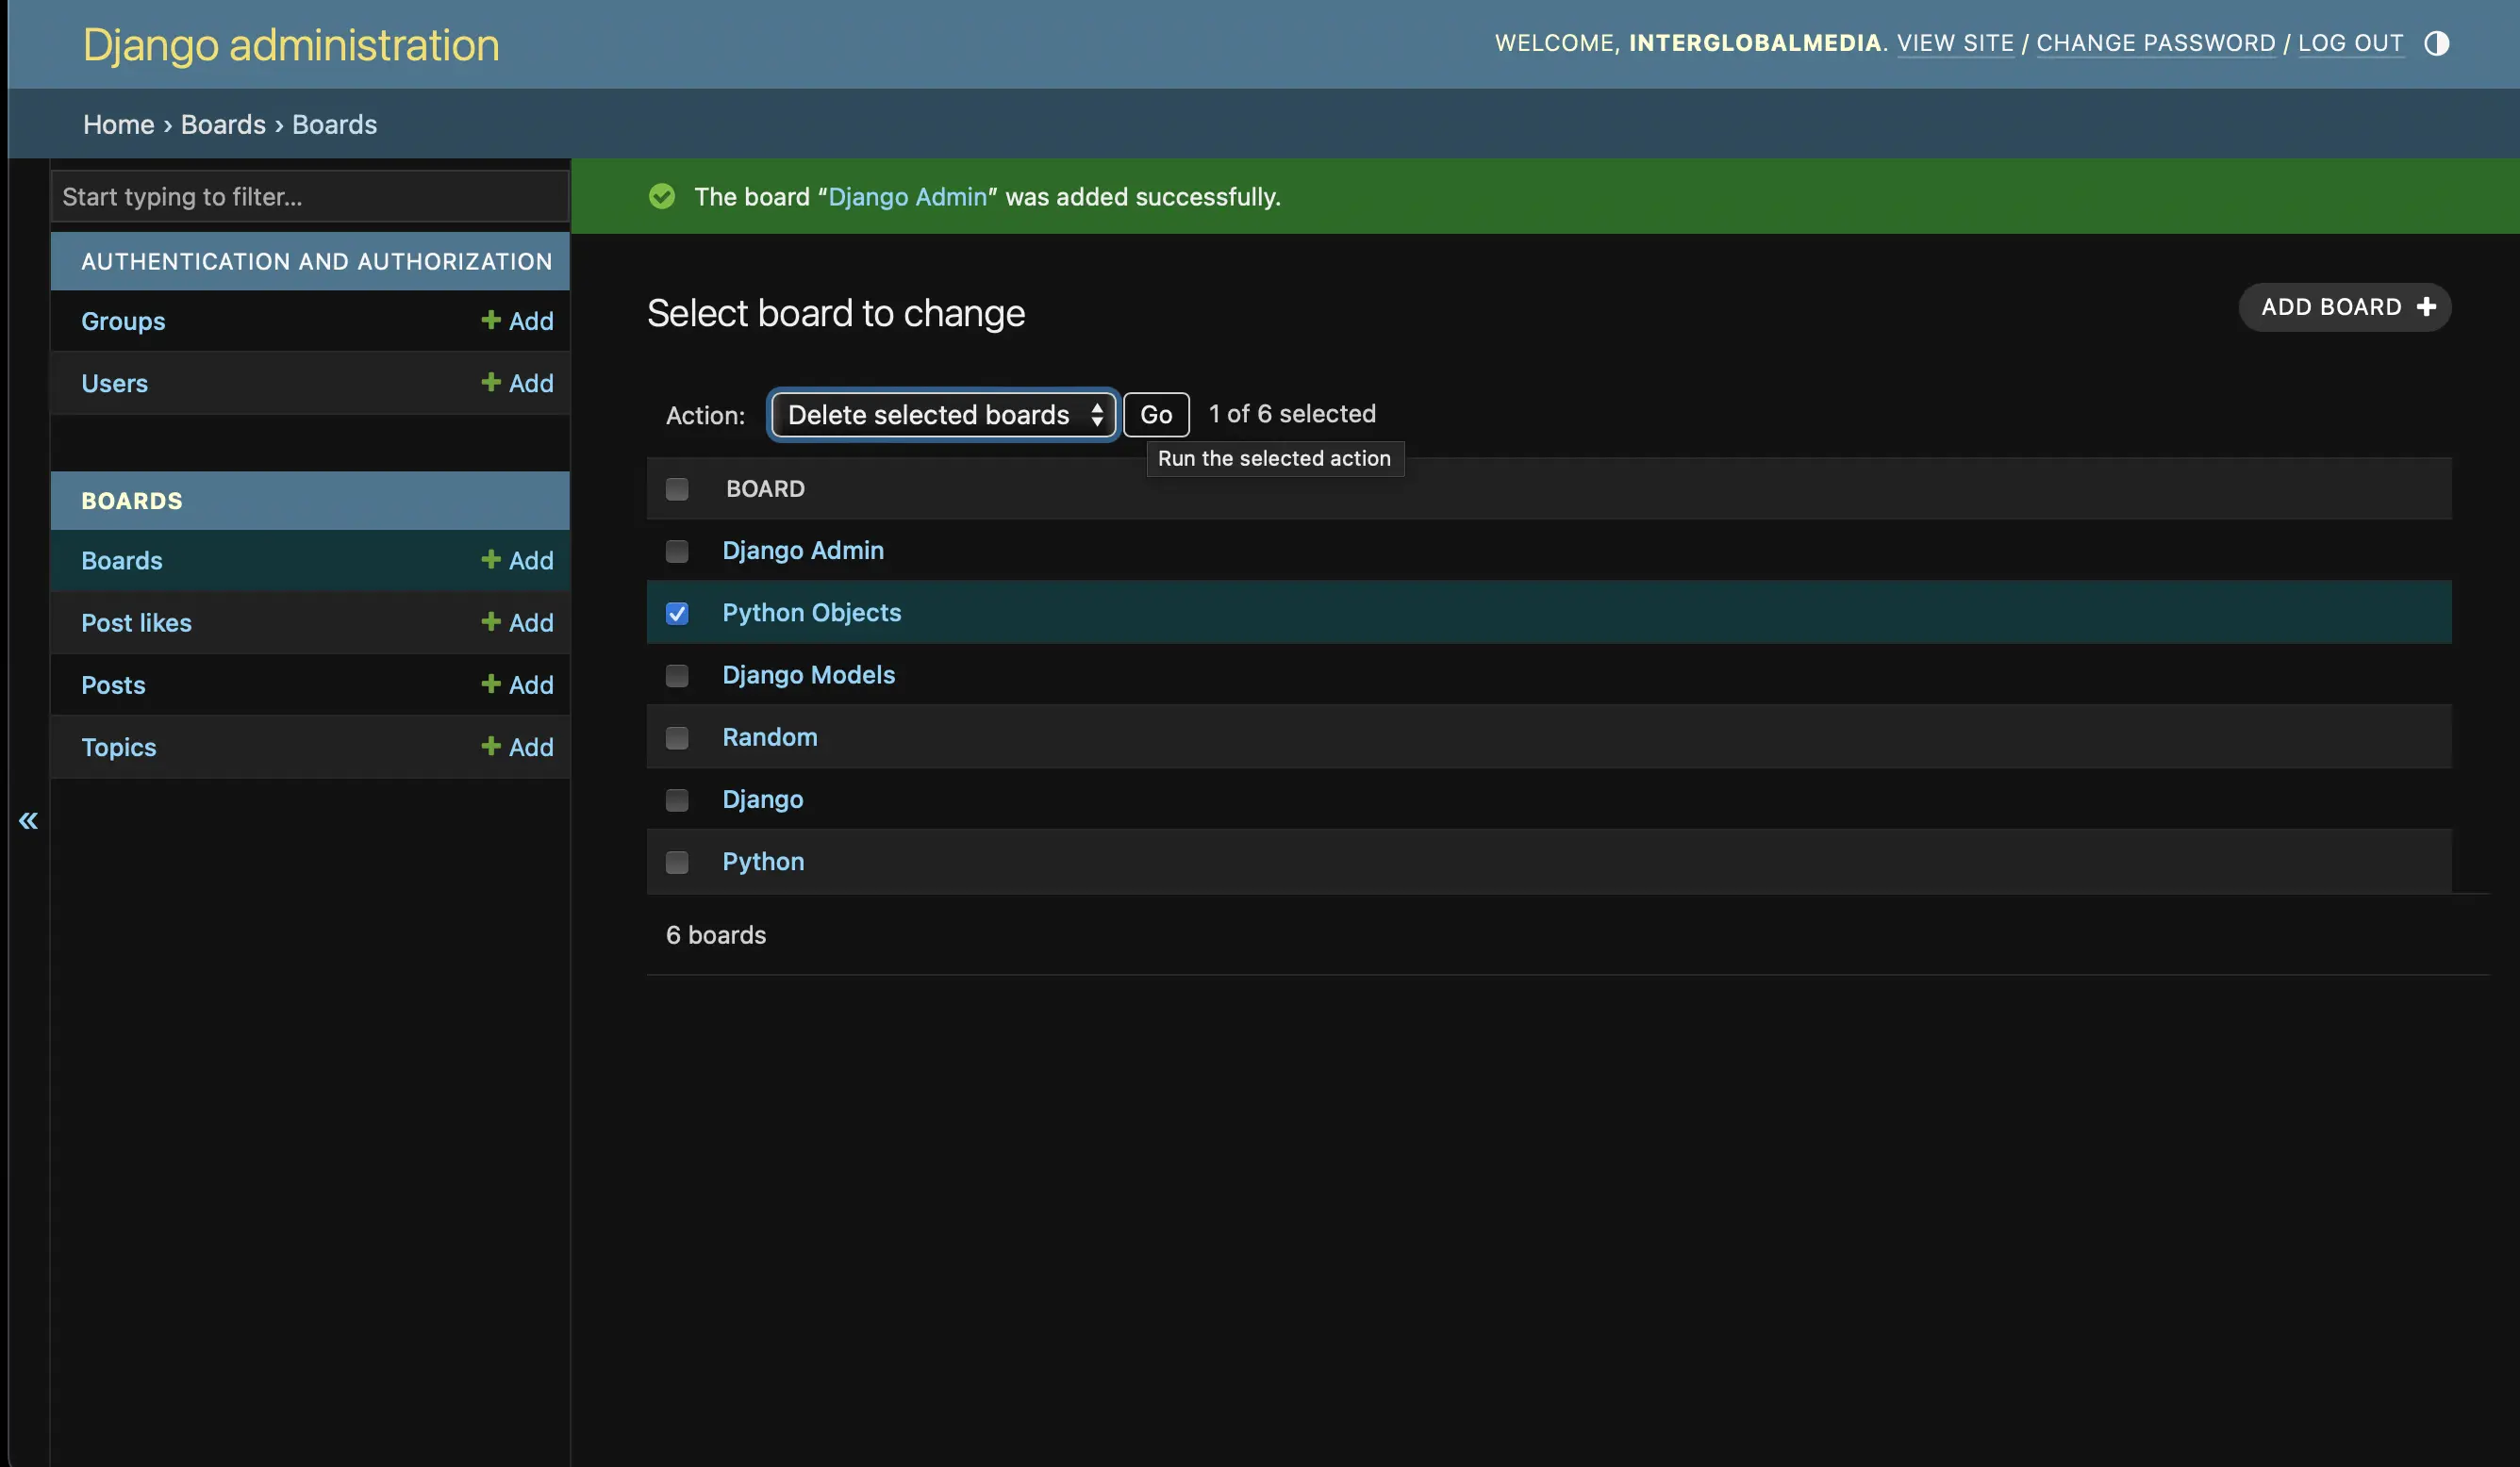Click the plus icon beside Topics Add

[490, 745]
